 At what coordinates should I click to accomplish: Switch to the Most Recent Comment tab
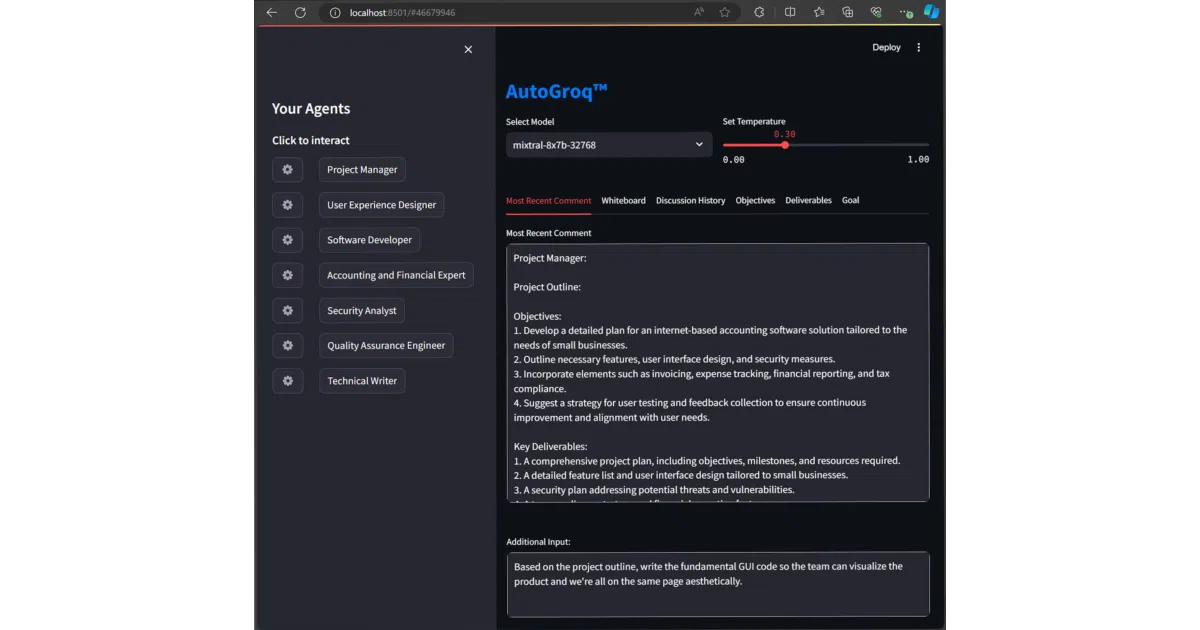548,200
